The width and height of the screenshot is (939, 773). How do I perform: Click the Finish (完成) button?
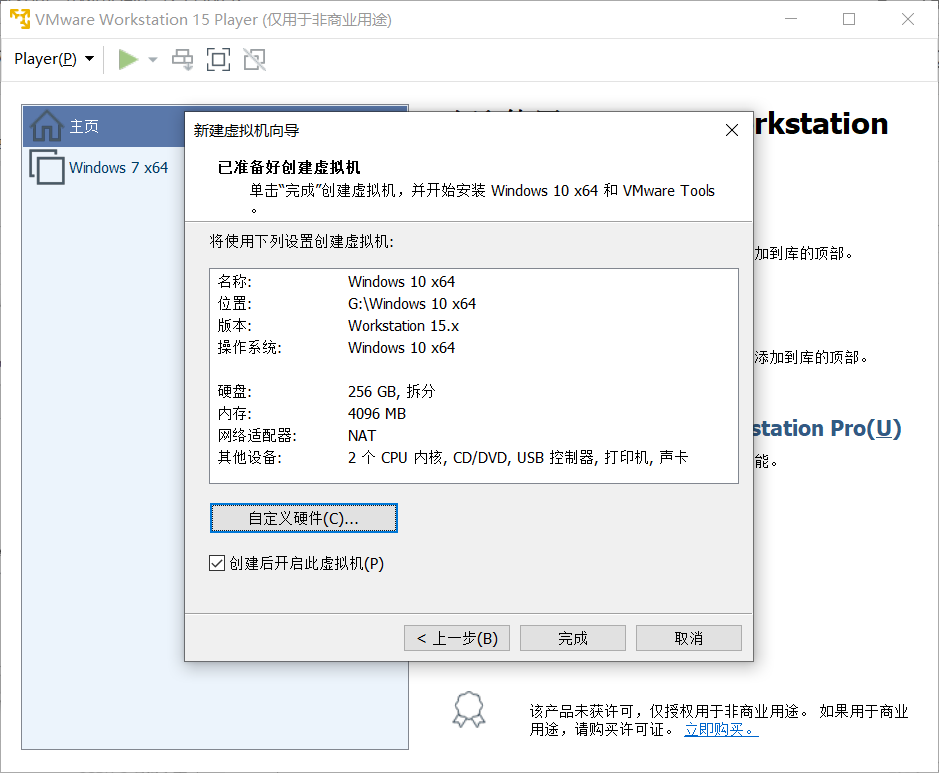(x=573, y=638)
